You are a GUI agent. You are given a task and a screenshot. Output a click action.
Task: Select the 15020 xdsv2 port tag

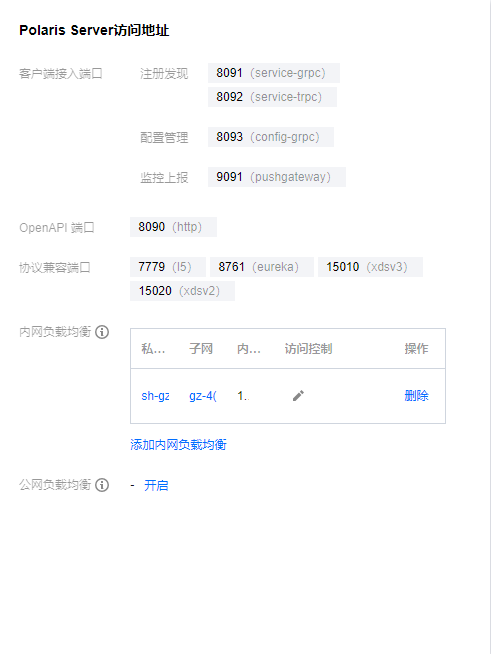coord(182,291)
